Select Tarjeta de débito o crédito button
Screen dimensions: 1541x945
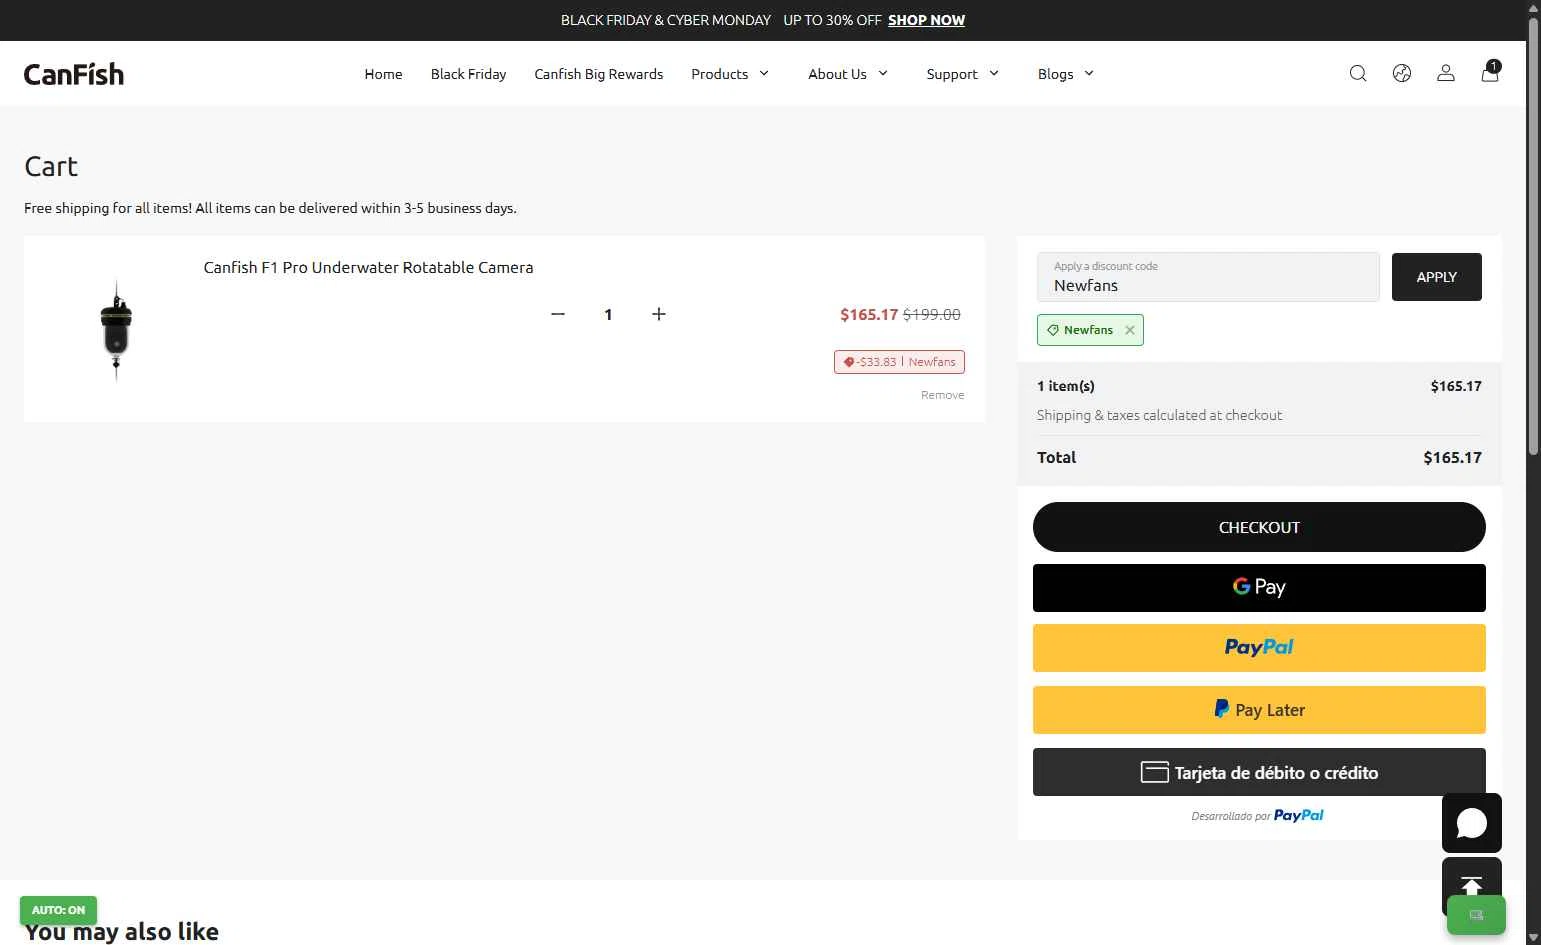pos(1259,772)
